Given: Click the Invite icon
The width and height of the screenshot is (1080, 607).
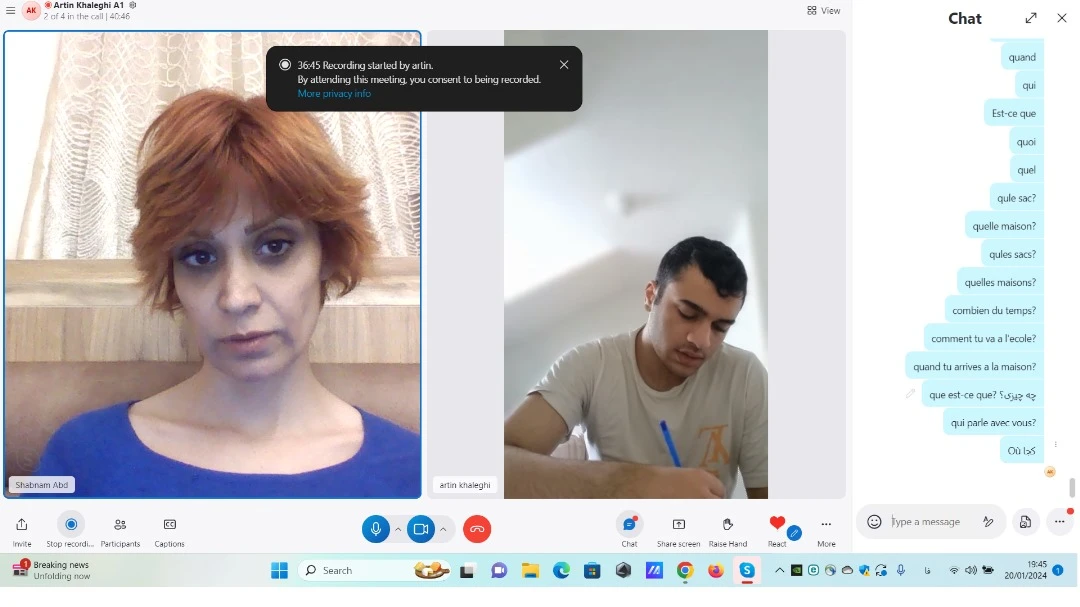Looking at the screenshot, I should (x=22, y=525).
